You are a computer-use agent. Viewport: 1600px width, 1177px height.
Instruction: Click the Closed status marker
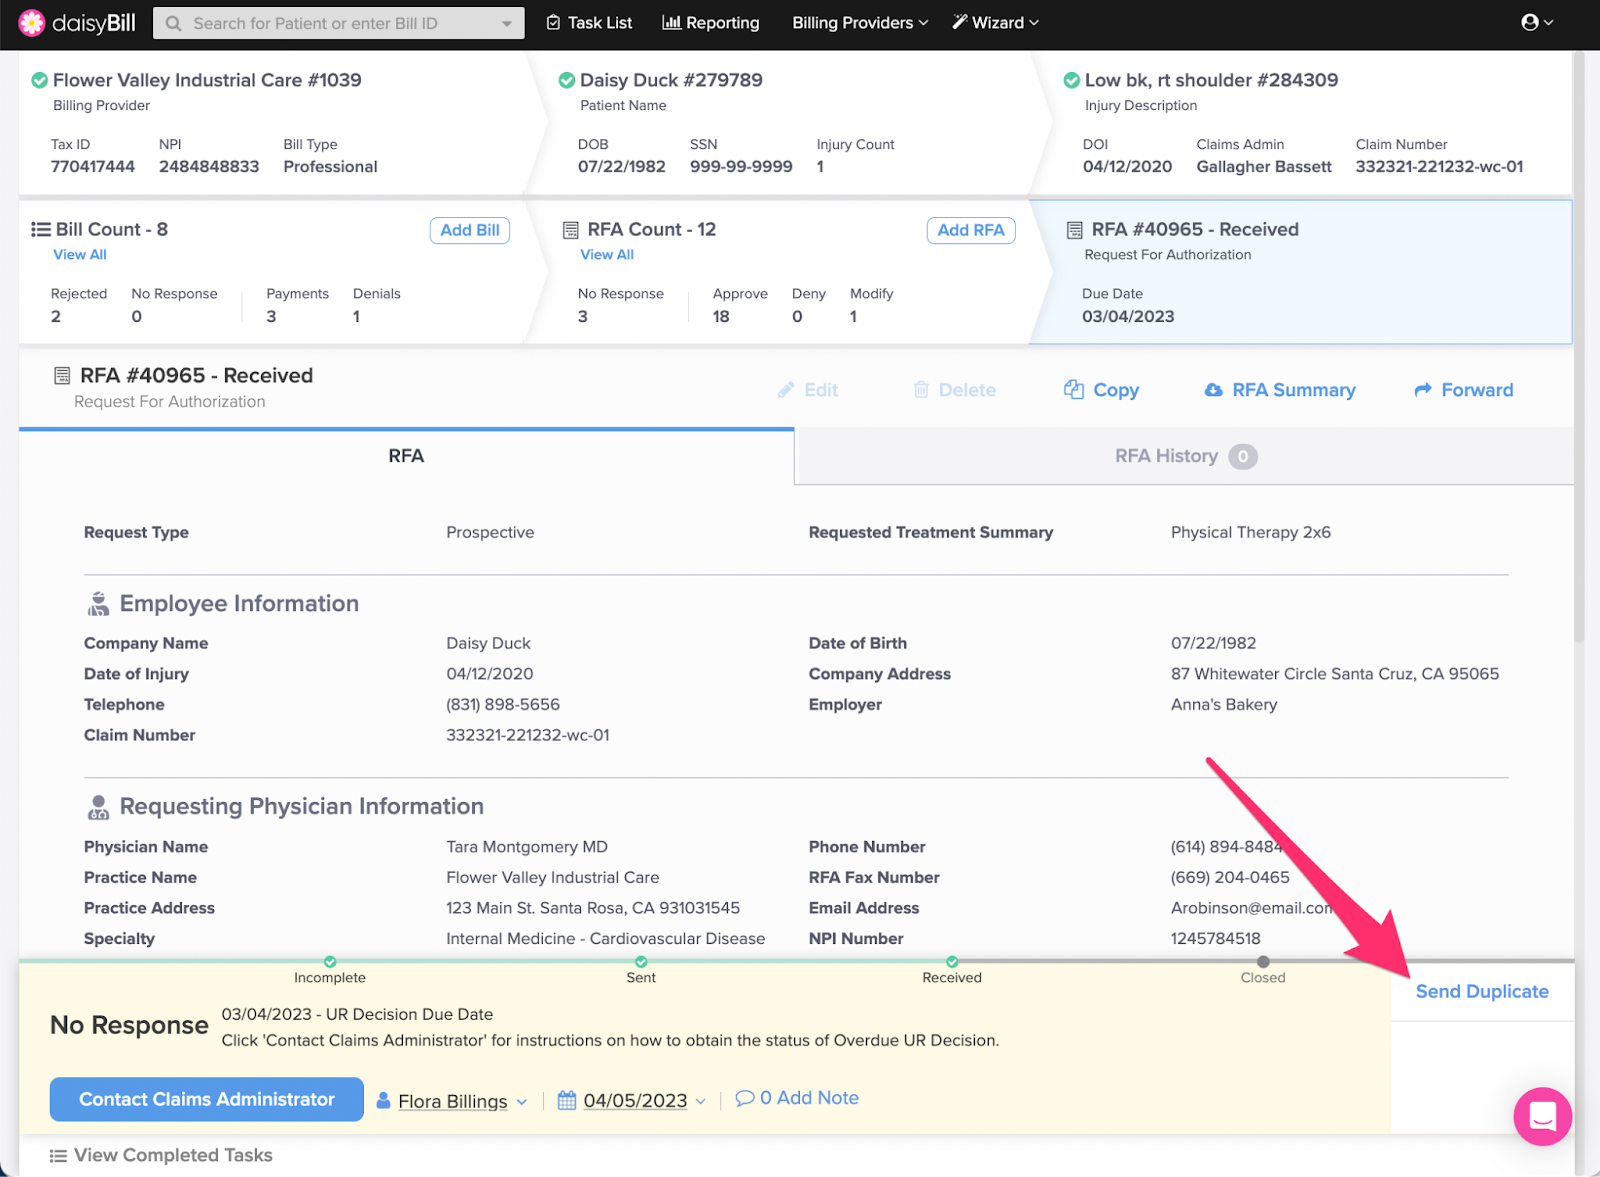[x=1263, y=962]
